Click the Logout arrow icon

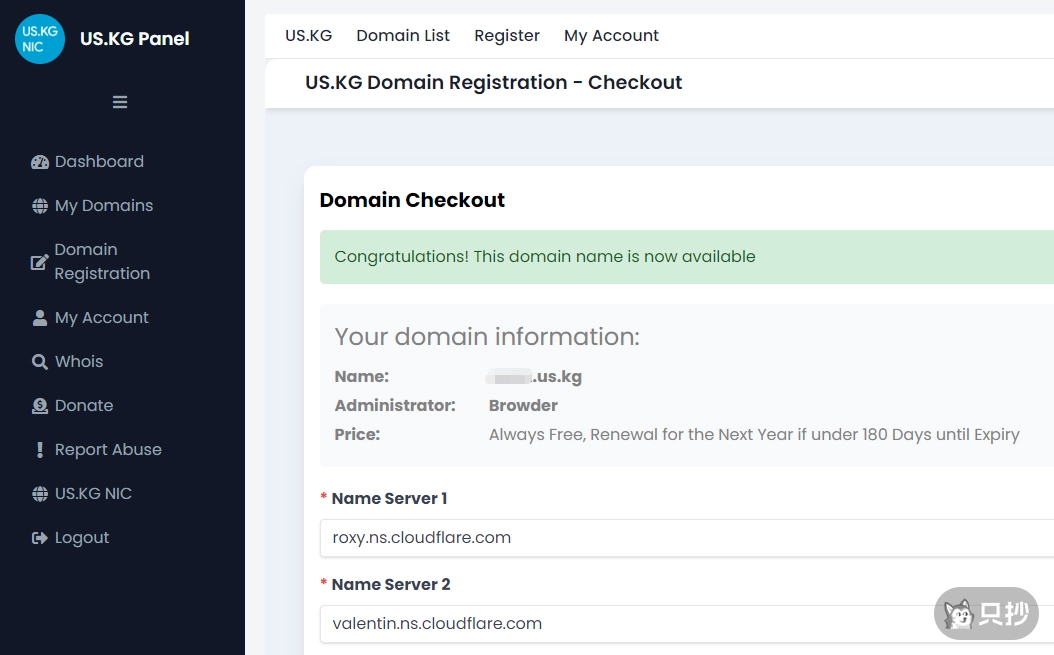point(40,538)
